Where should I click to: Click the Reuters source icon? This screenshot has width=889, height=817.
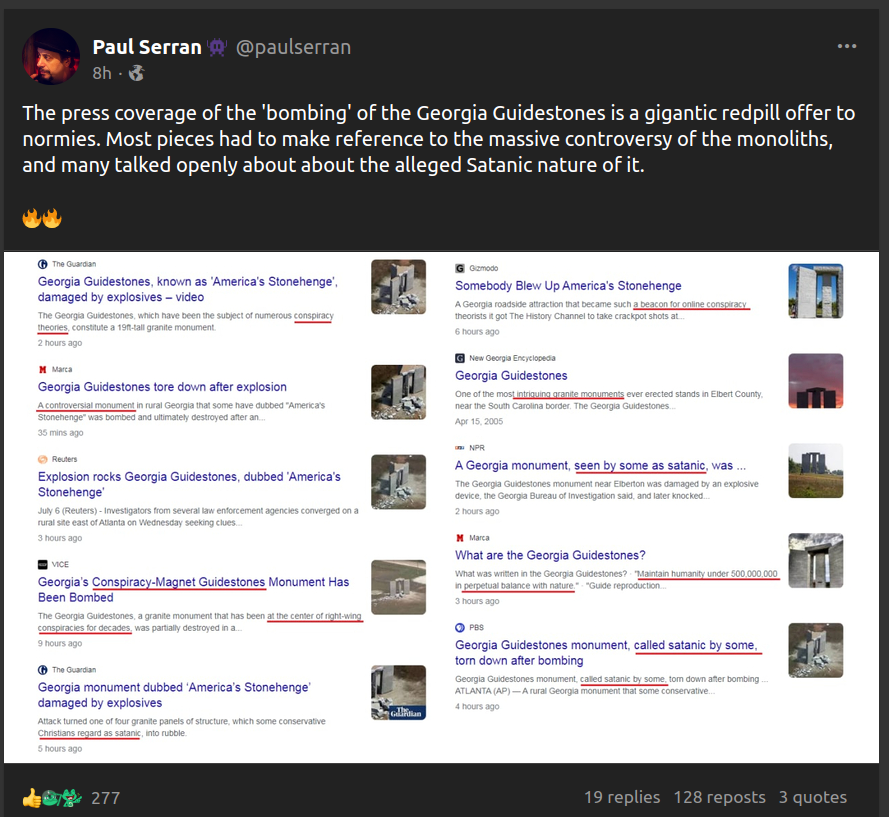[43, 459]
